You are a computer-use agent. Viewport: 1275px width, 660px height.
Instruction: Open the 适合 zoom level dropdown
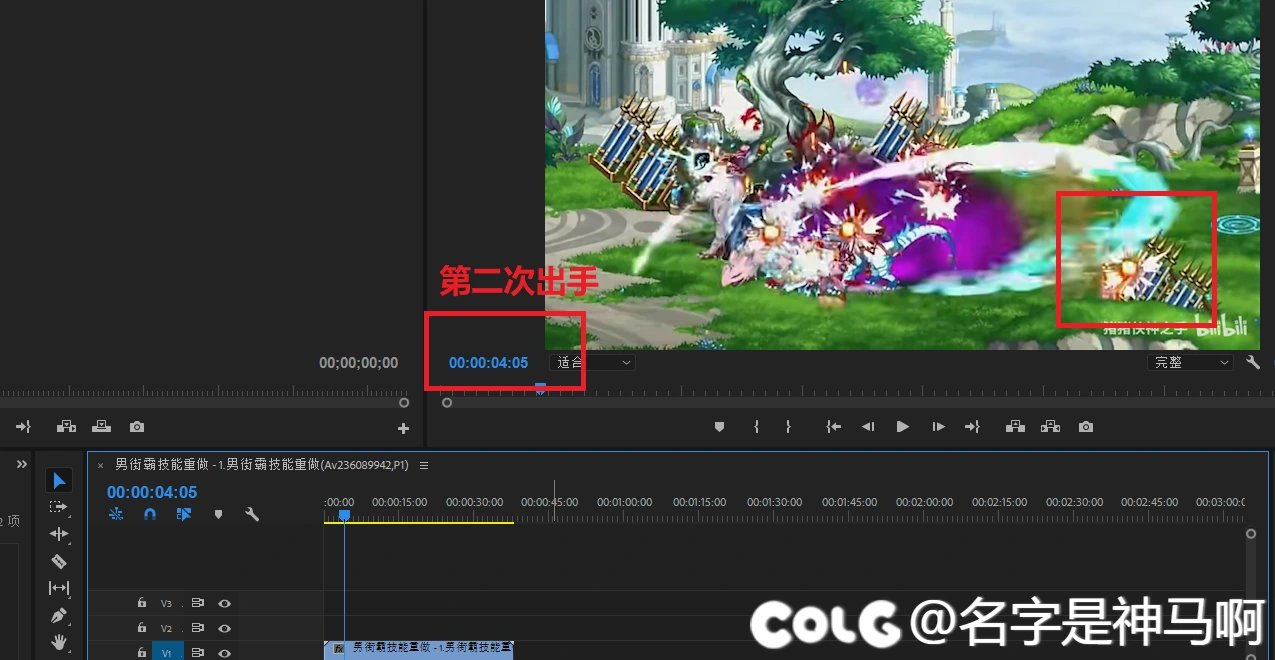point(592,362)
